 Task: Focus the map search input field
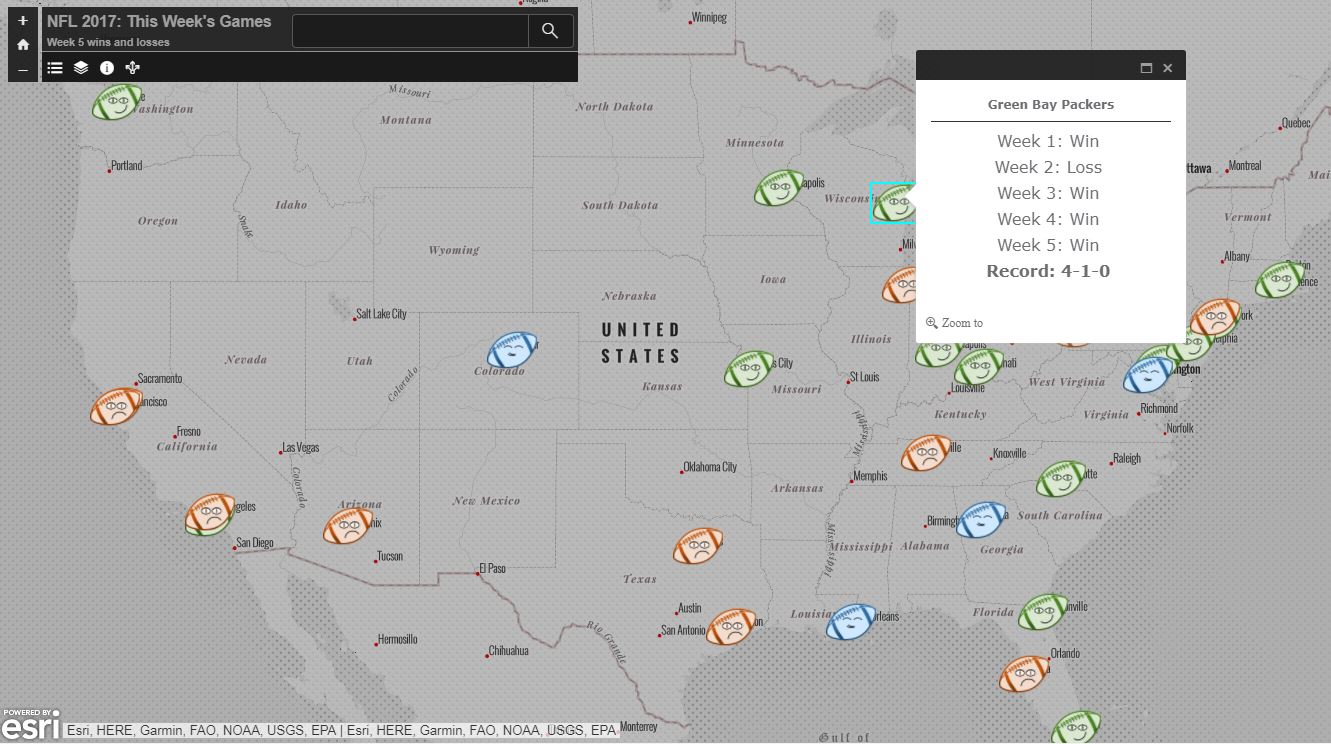coord(410,31)
